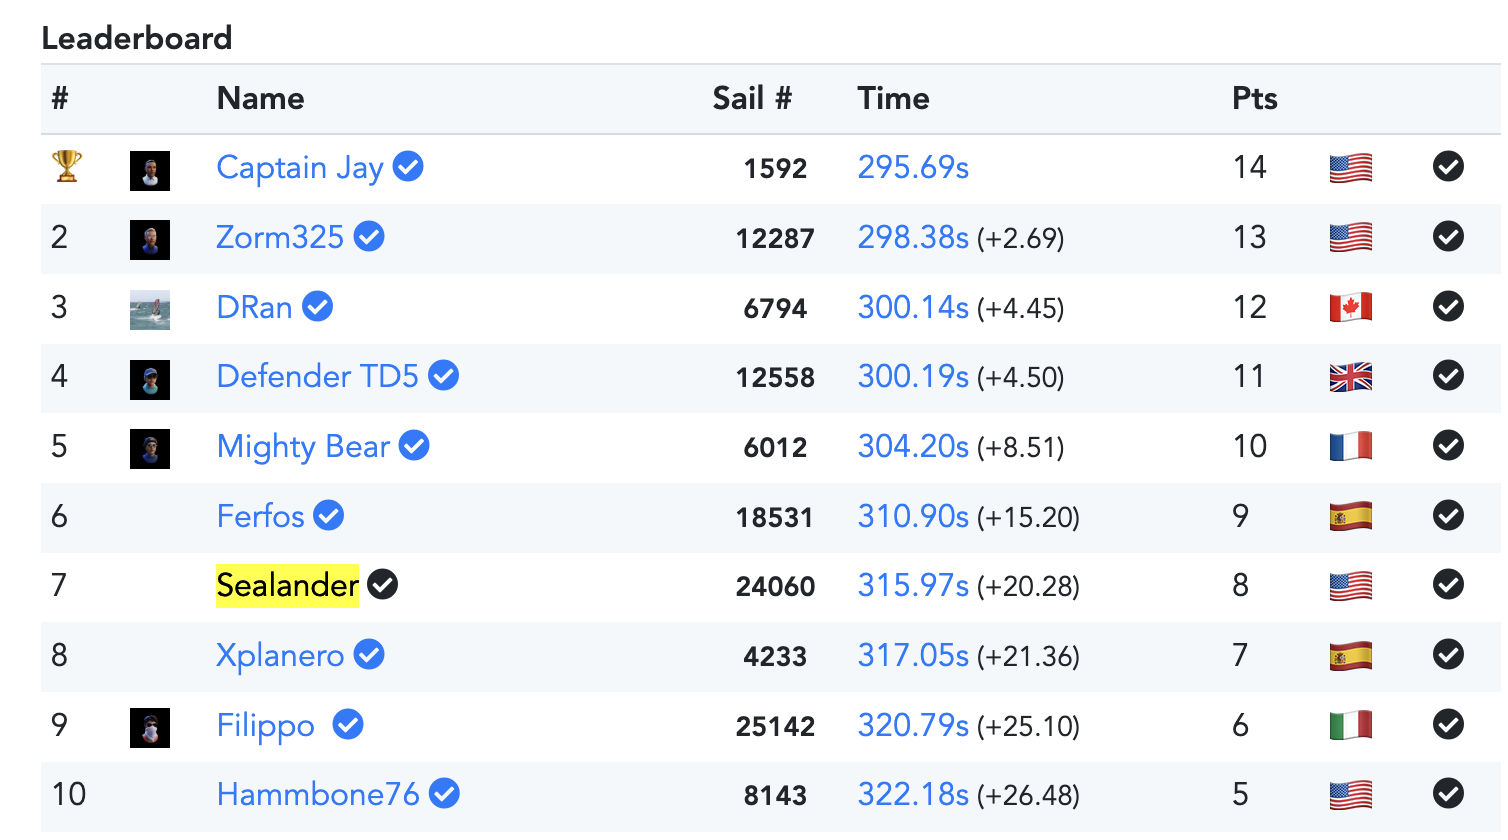Open Mighty Bear's 304.20s time link
This screenshot has height=840, width=1508.
click(913, 446)
